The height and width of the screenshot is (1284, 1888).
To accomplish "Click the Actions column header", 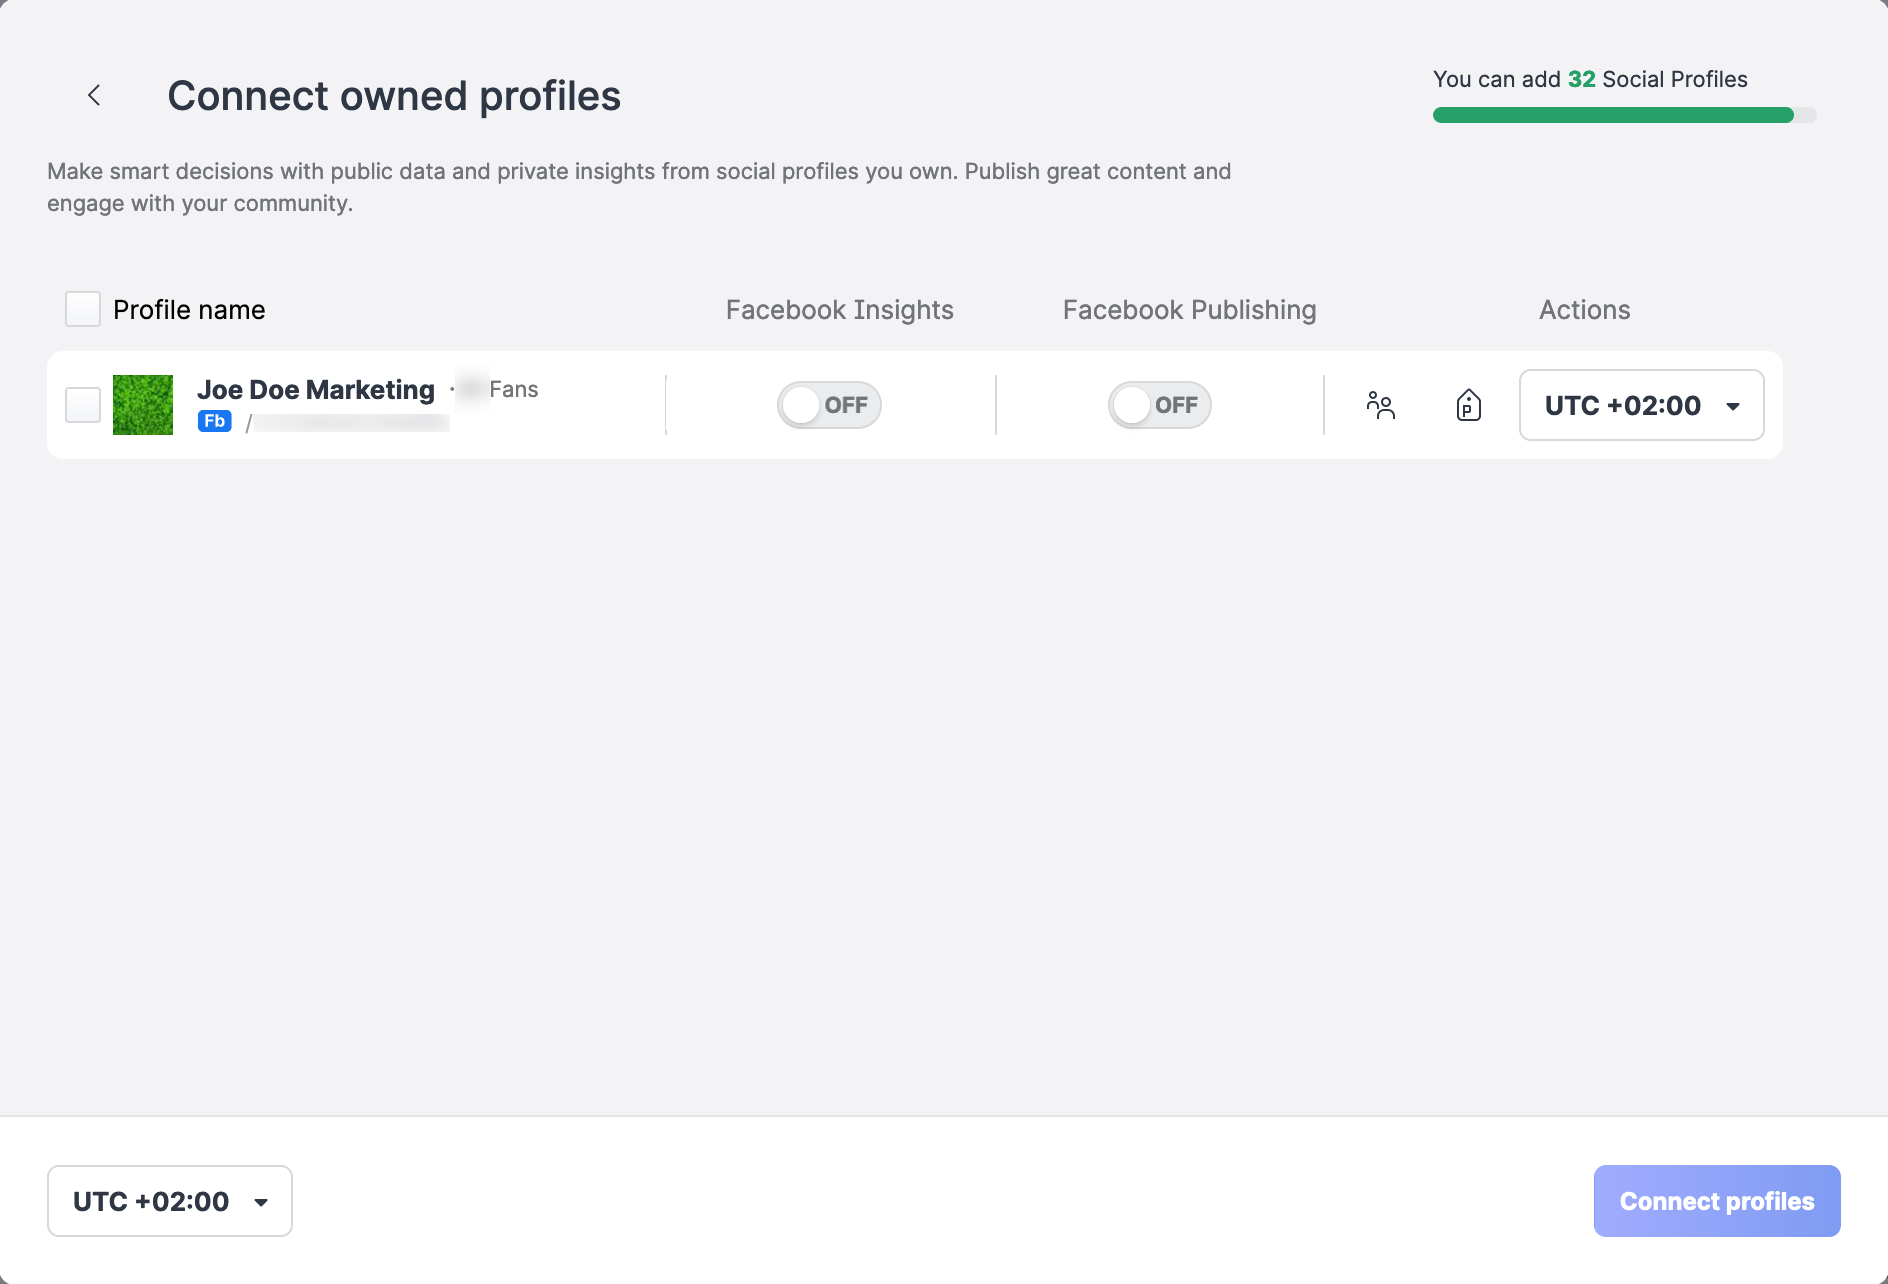I will (1584, 310).
